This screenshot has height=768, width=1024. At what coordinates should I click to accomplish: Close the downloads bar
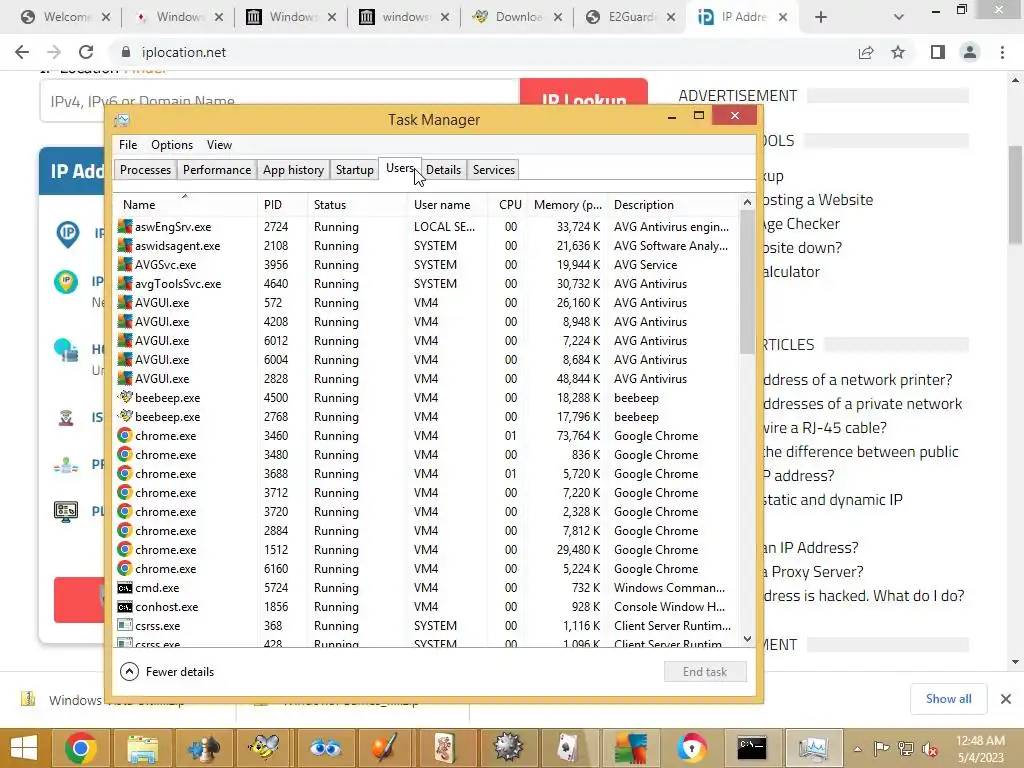coord(1006,699)
